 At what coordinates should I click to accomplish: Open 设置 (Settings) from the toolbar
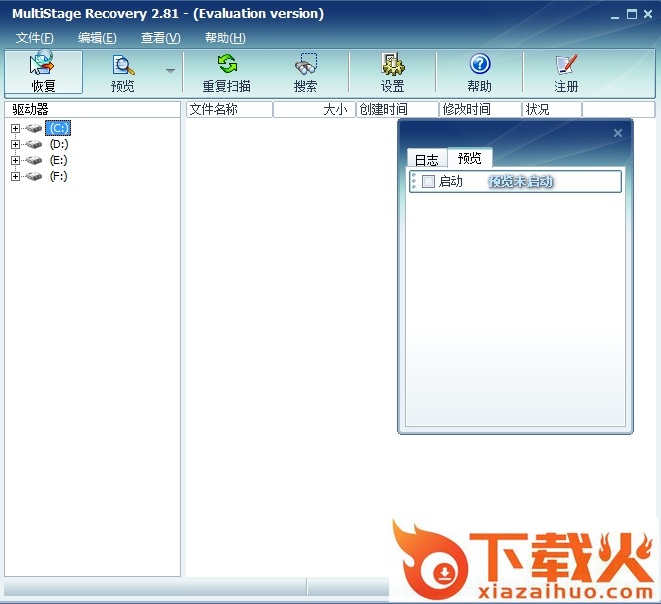click(x=392, y=72)
